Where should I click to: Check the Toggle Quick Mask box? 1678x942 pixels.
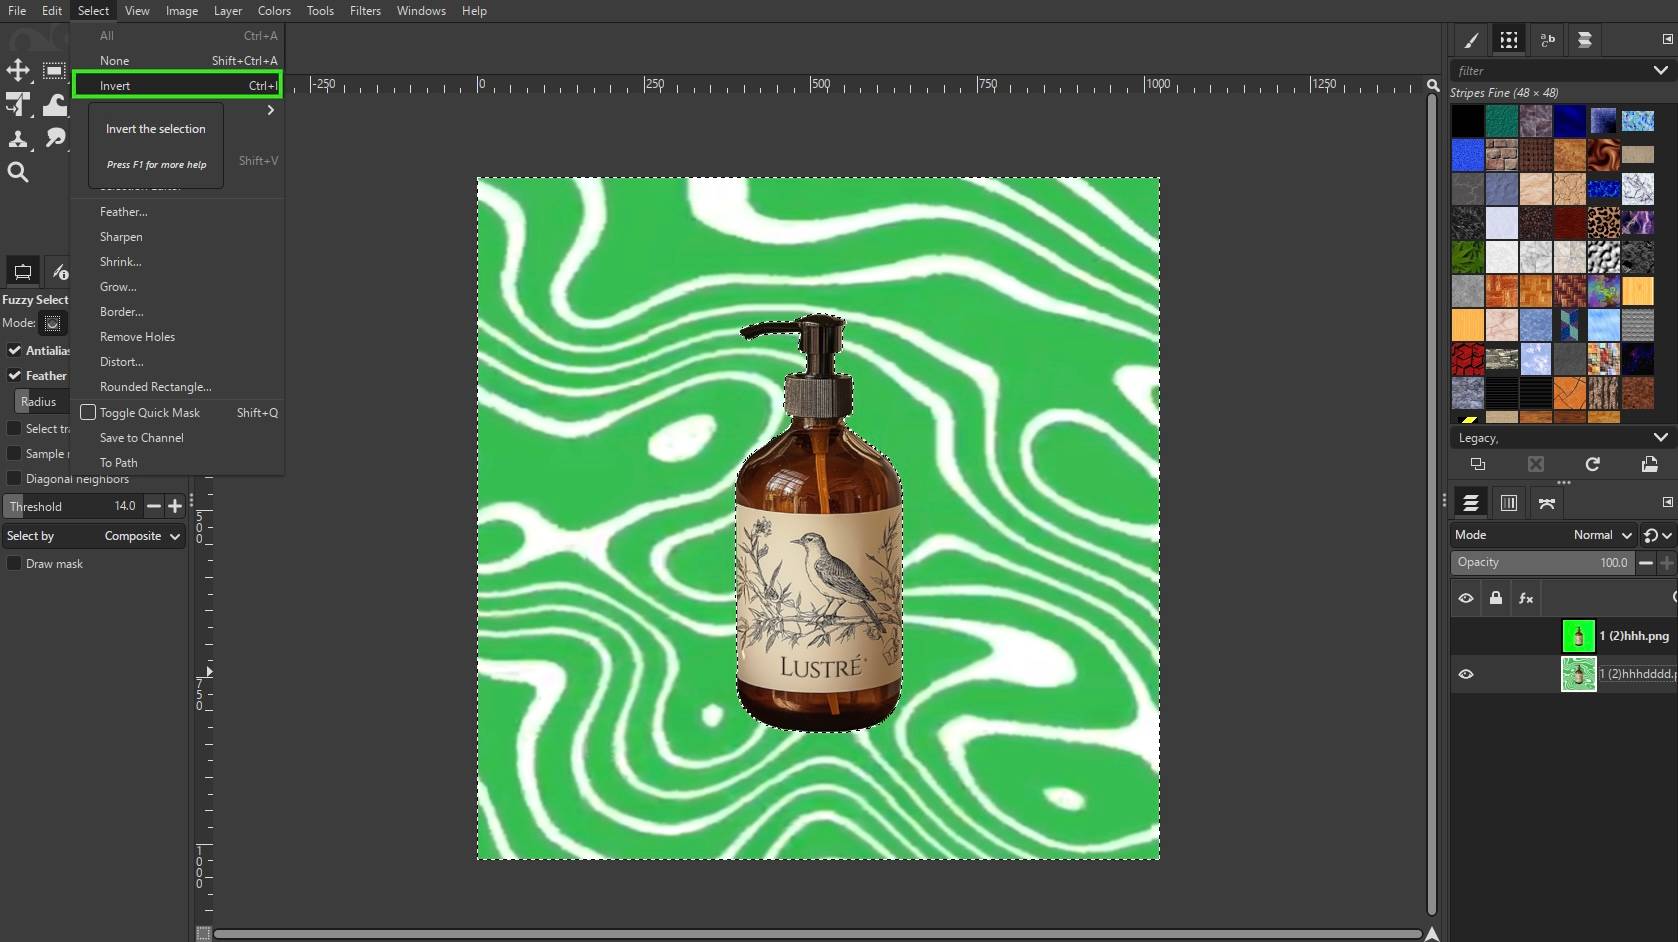click(88, 412)
